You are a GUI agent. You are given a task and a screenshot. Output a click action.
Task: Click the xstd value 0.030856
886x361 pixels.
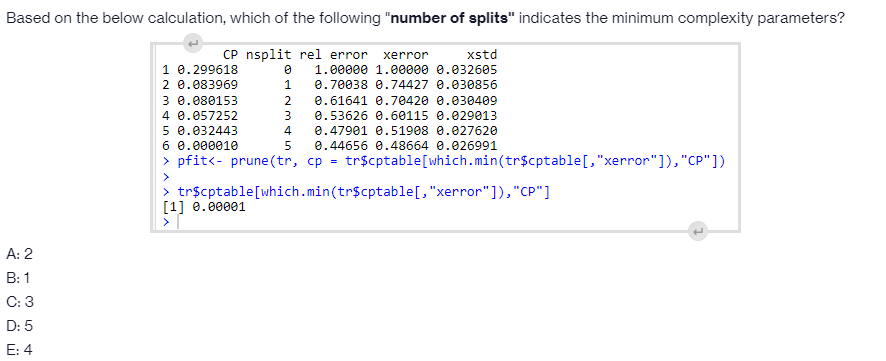point(467,86)
